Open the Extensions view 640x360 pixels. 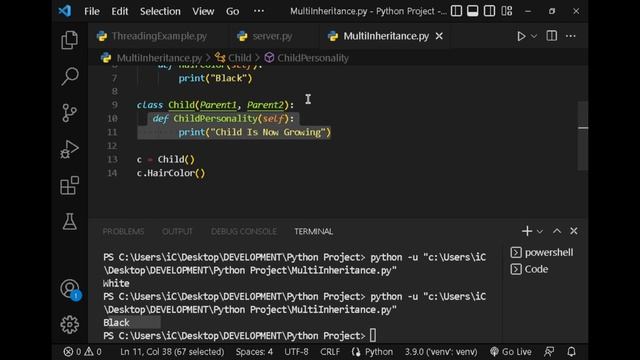tap(69, 186)
